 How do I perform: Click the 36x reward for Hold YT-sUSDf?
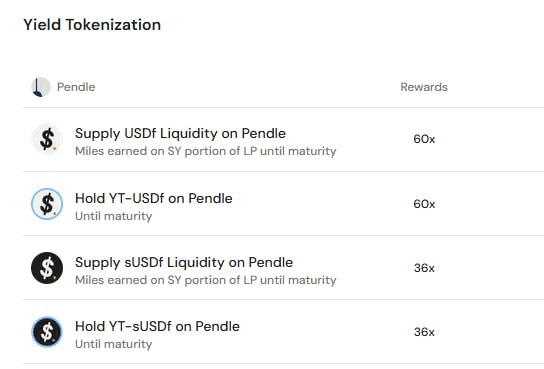click(424, 332)
